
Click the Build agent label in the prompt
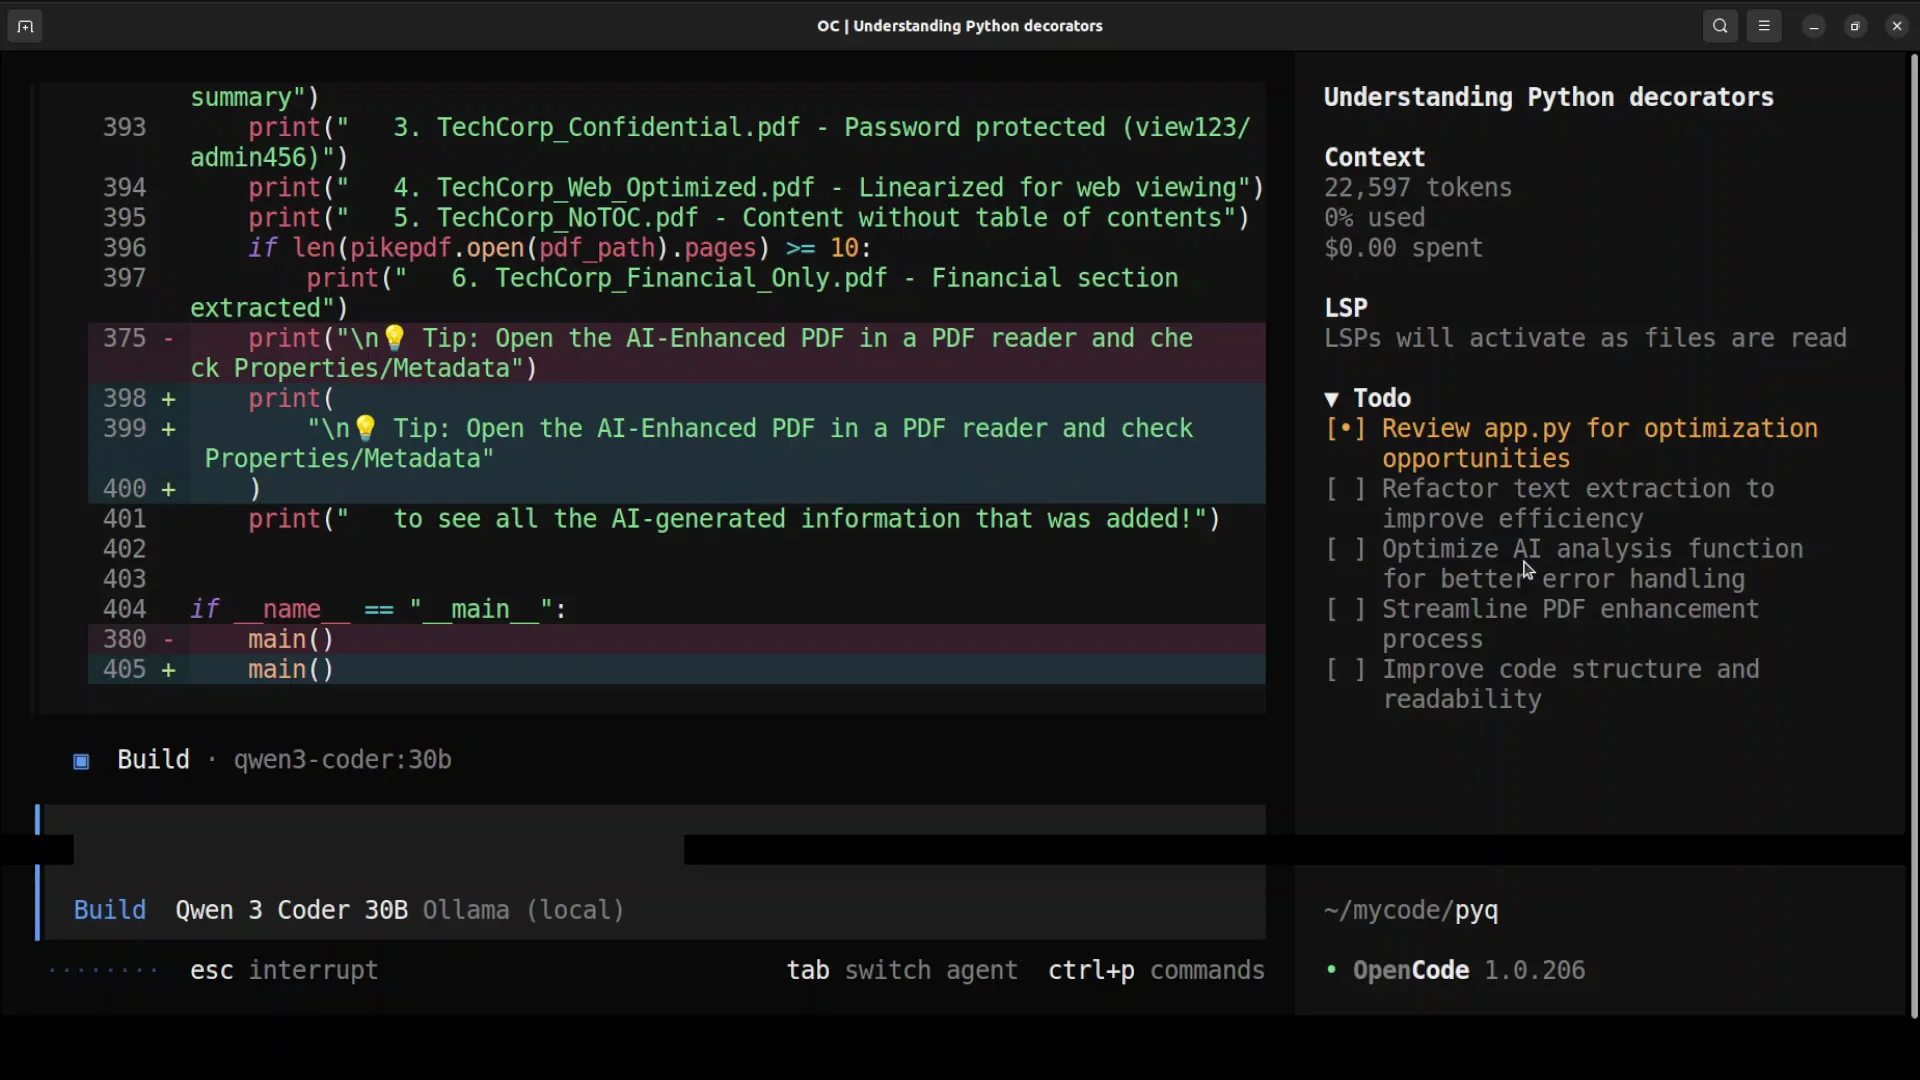coord(110,911)
